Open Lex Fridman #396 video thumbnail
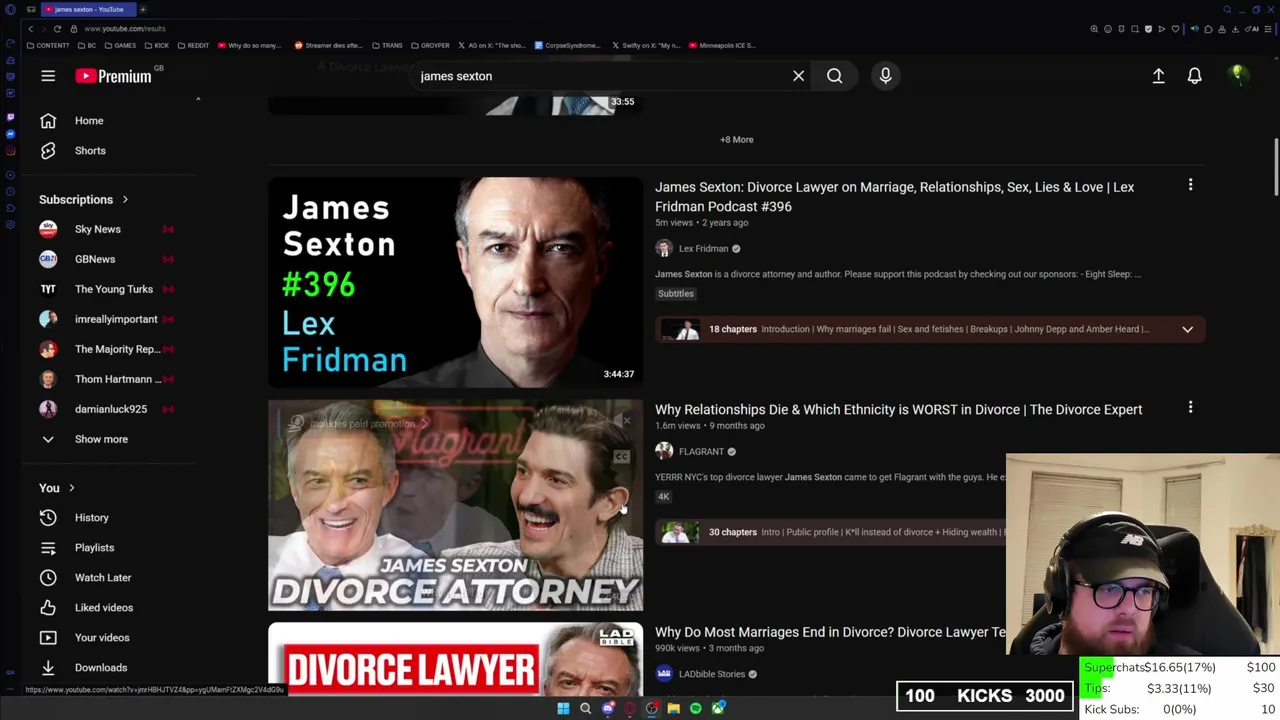The image size is (1280, 720). [x=455, y=282]
